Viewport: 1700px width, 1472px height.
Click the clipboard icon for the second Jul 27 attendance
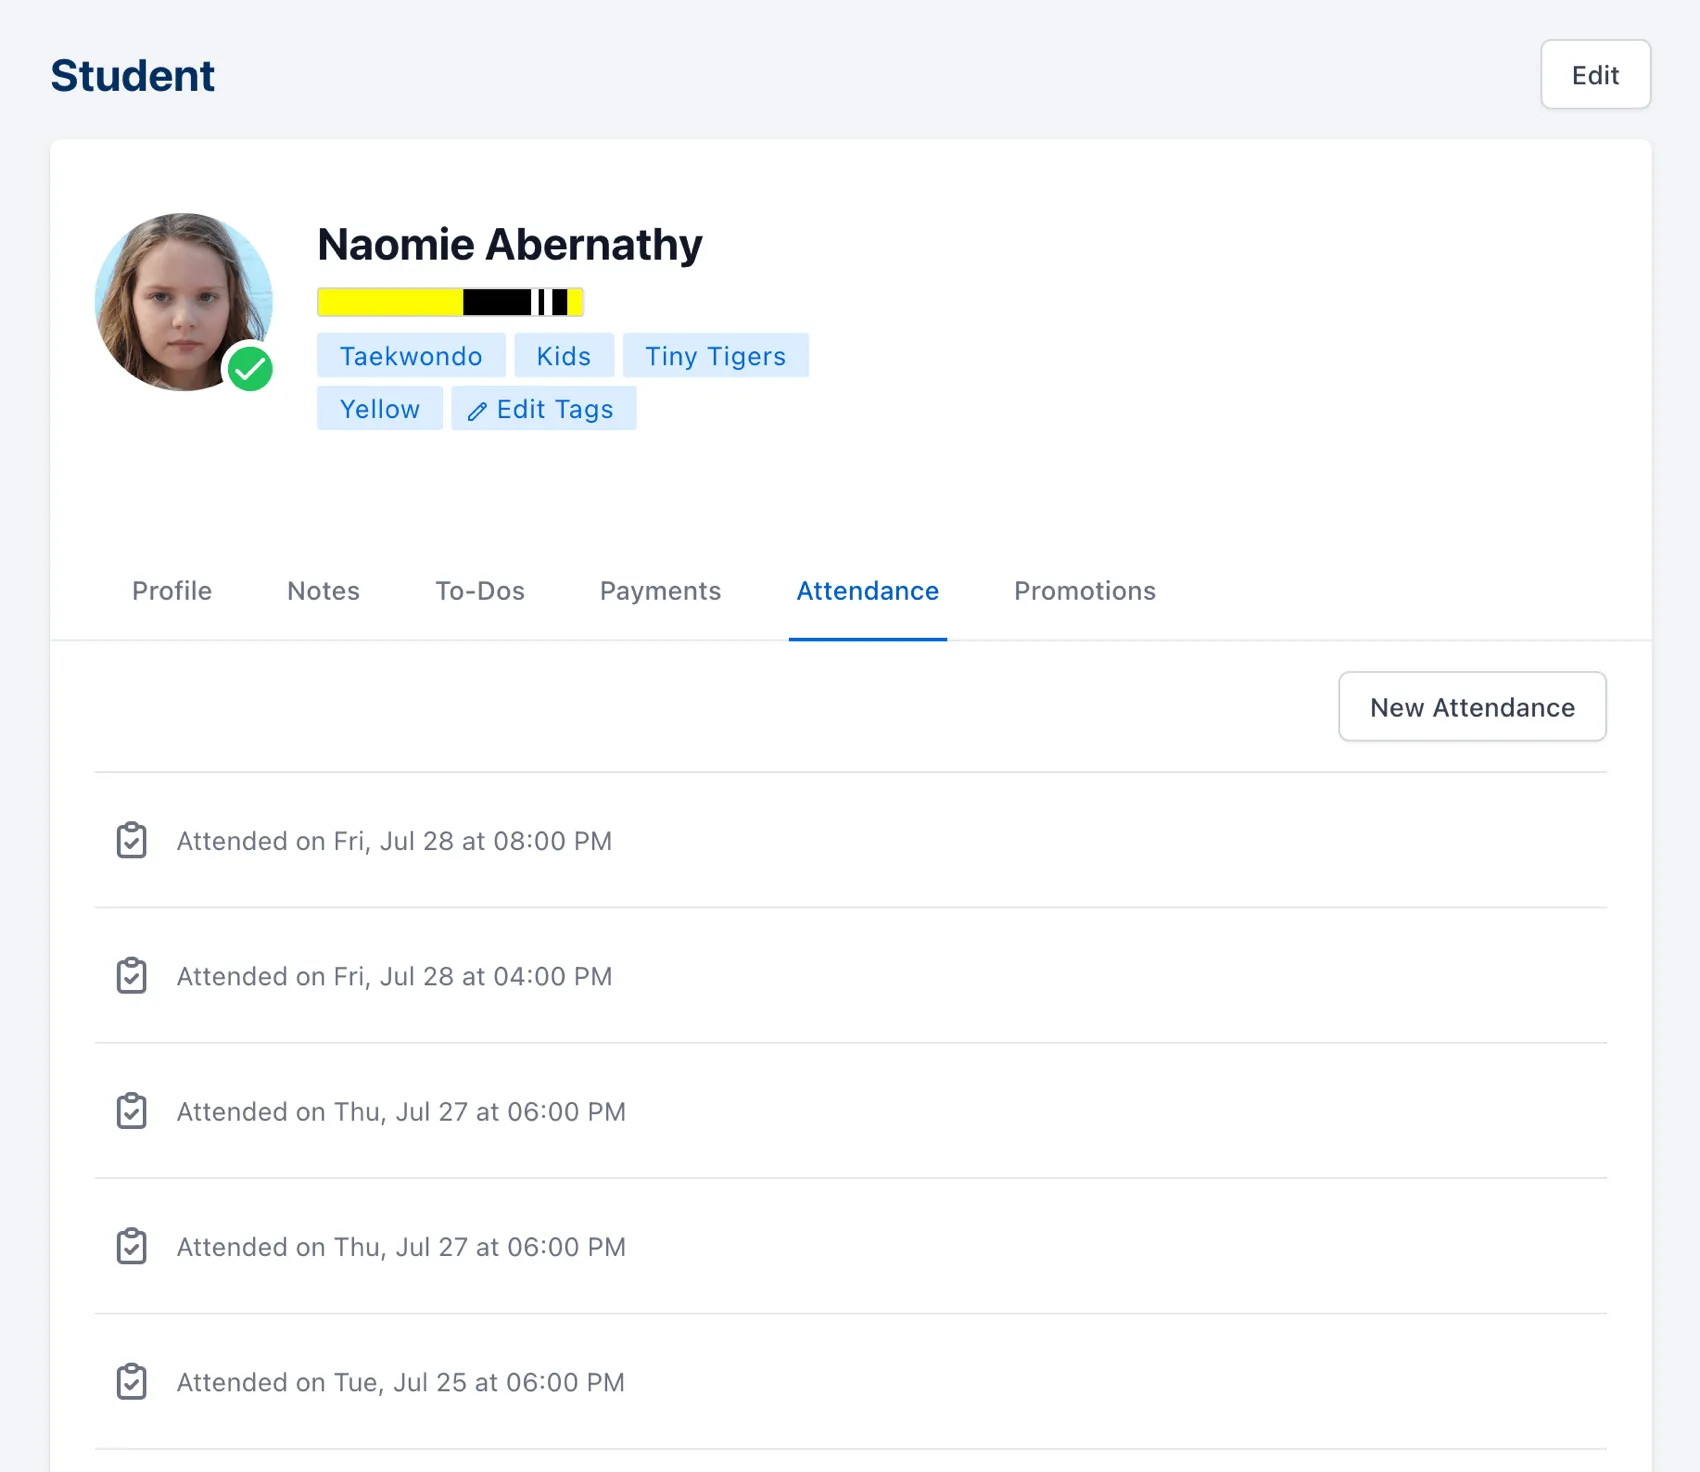(131, 1246)
